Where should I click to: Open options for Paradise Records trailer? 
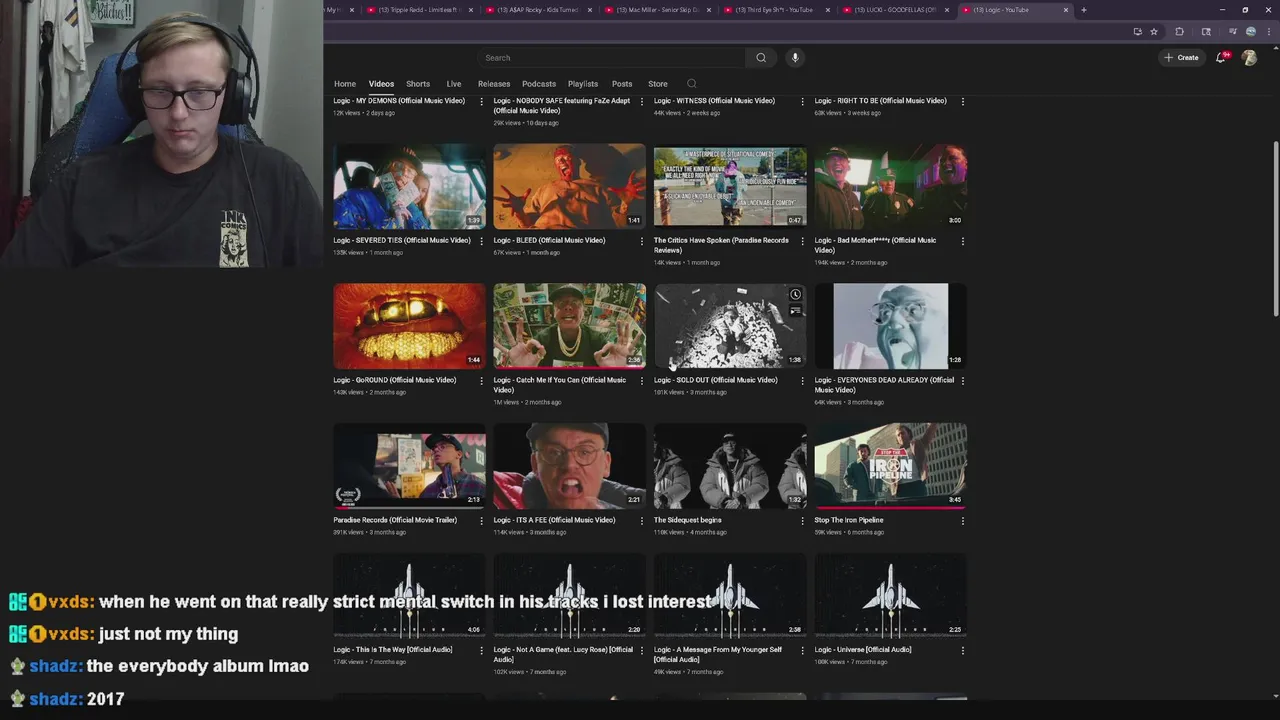tap(481, 521)
